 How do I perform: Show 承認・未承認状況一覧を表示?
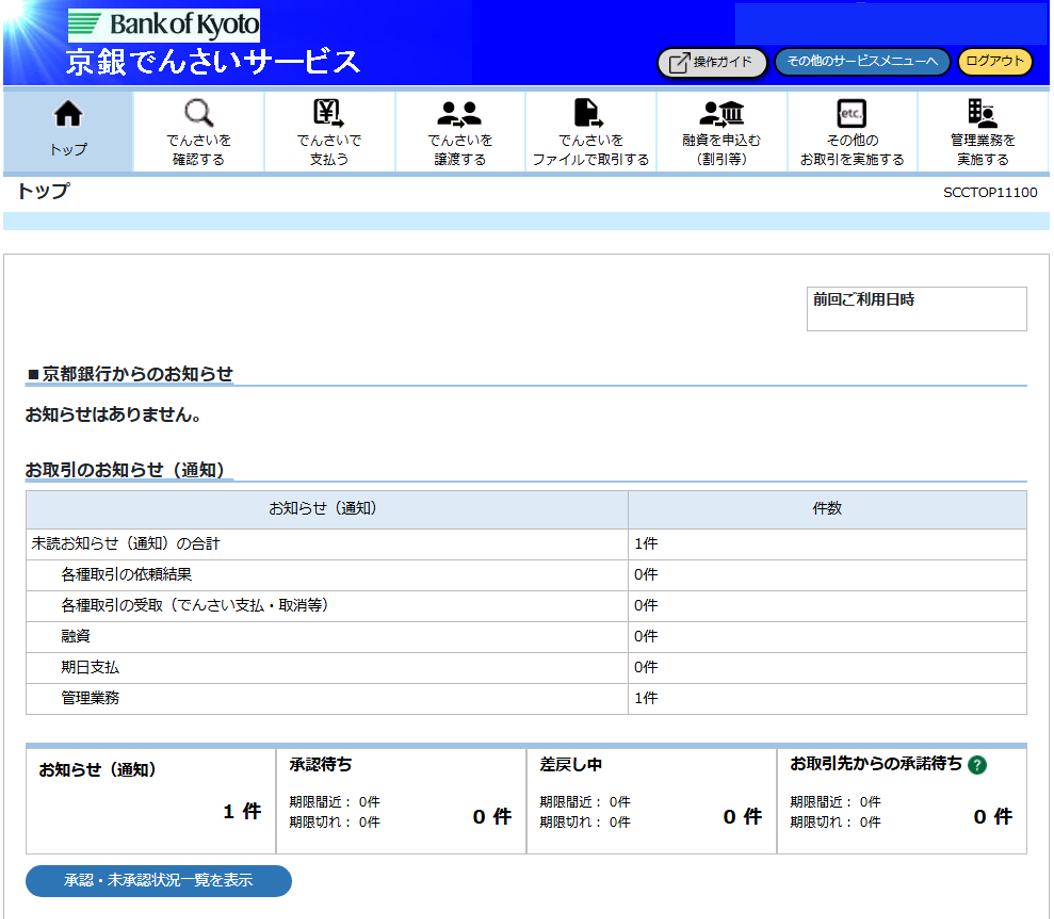pos(158,881)
